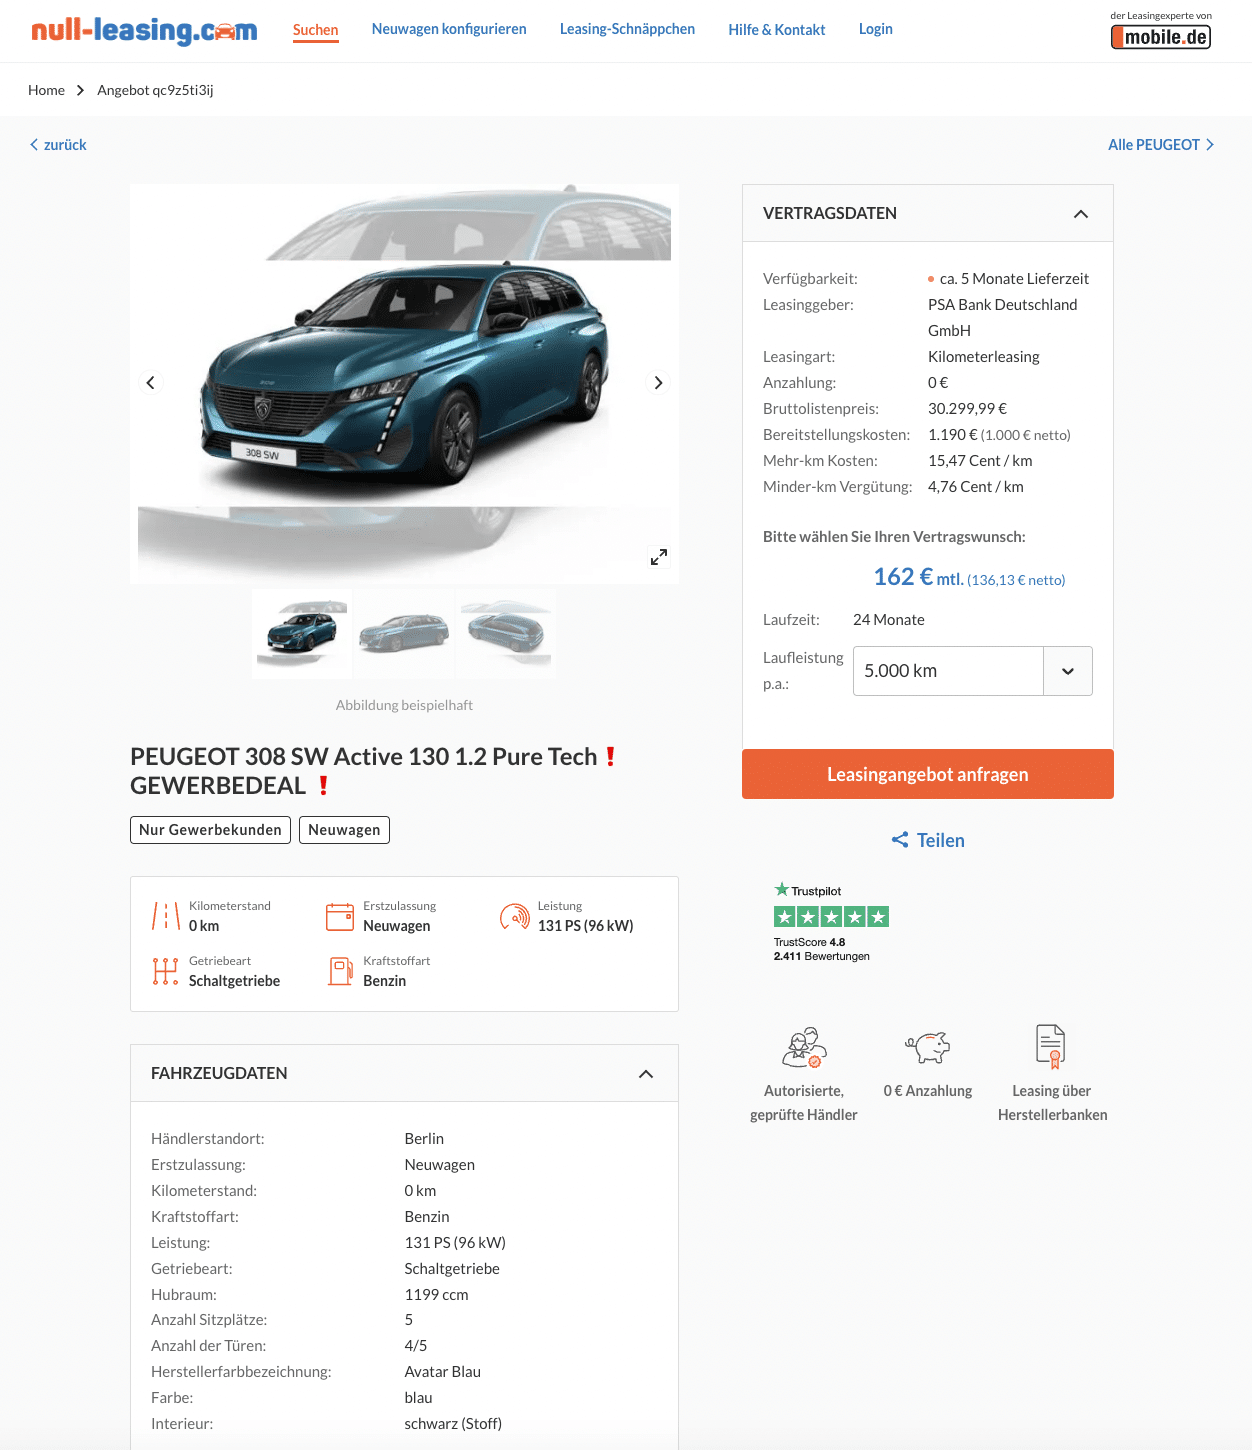This screenshot has height=1450, width=1252.
Task: Click the Leasing über Herstellerbanken document icon
Action: click(x=1051, y=1047)
